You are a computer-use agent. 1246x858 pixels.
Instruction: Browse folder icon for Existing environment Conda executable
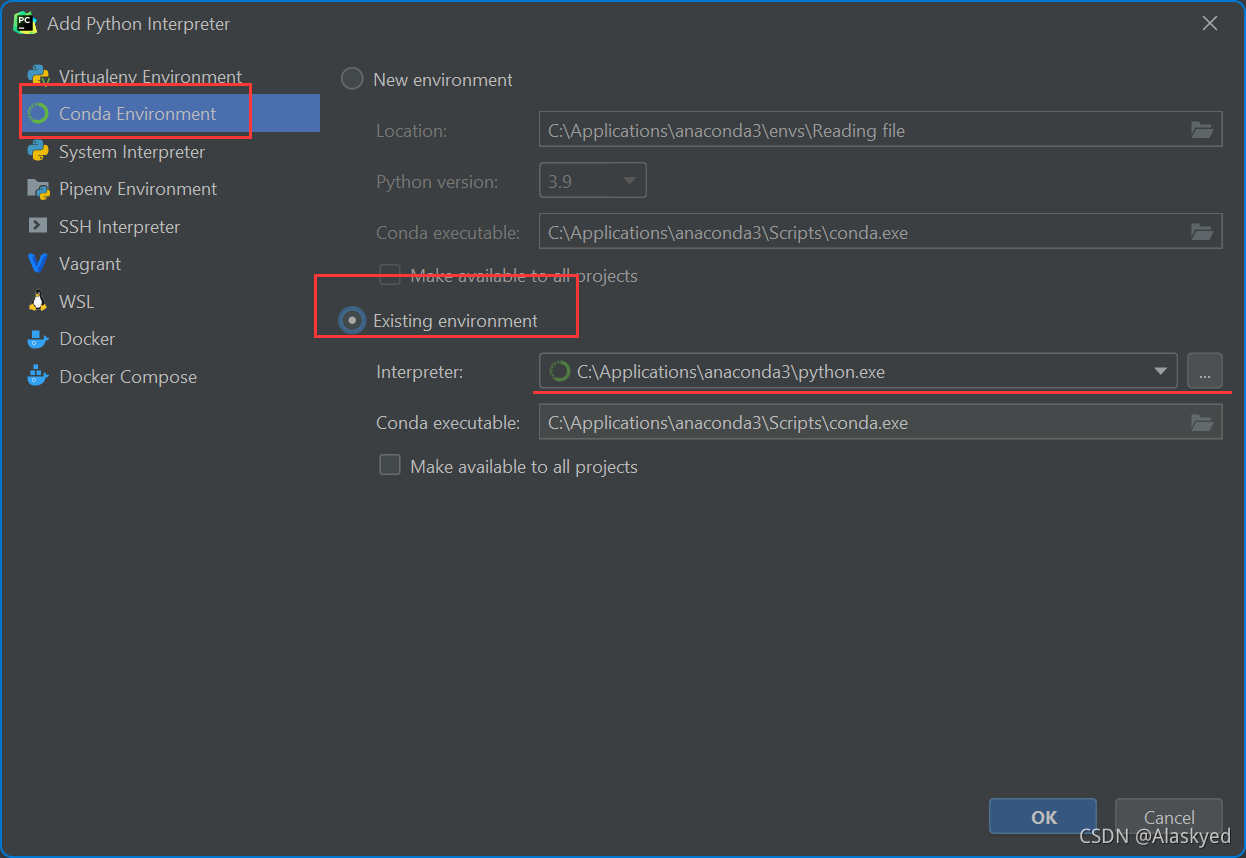click(x=1202, y=422)
